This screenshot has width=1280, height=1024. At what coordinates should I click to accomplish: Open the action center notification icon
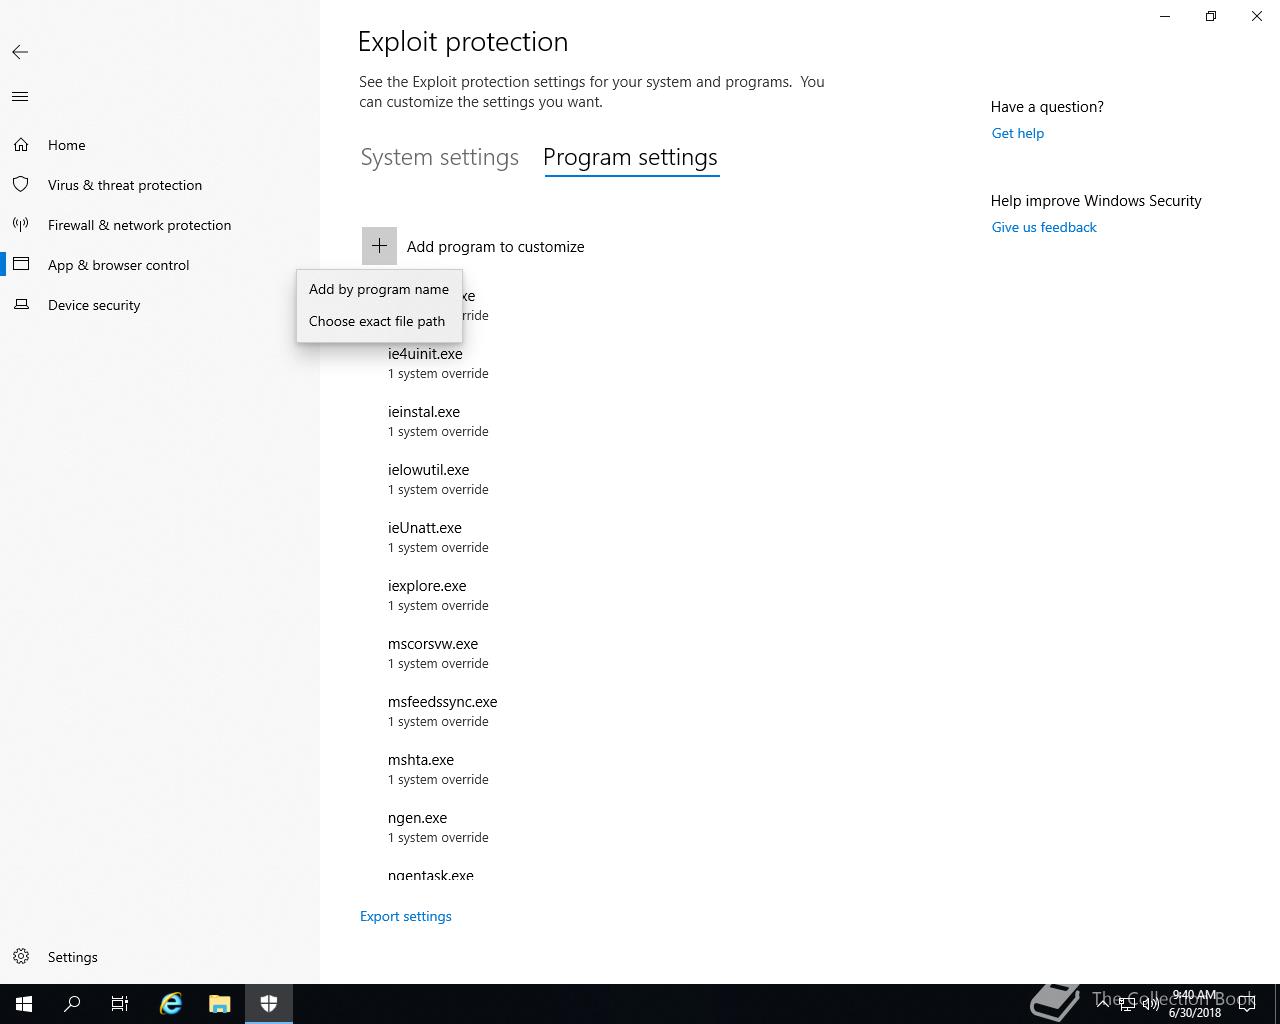tap(1247, 1004)
